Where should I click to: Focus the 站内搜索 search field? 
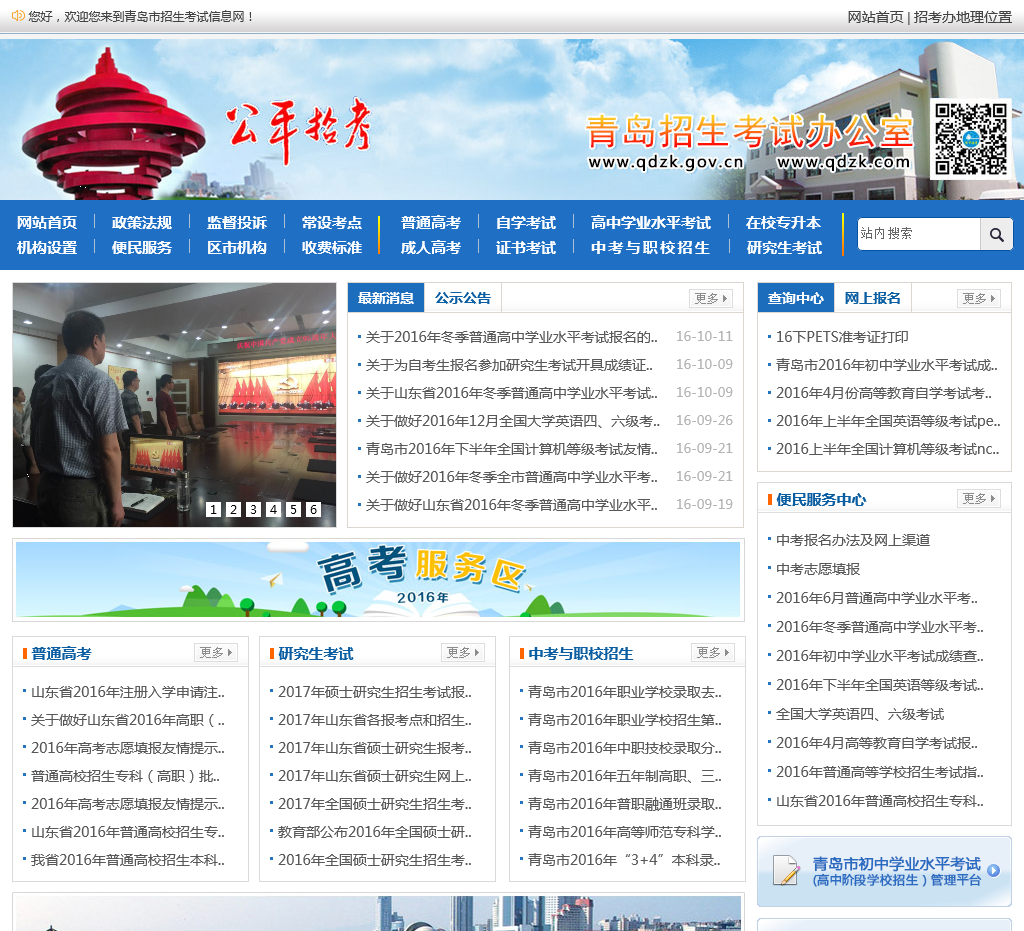[919, 234]
